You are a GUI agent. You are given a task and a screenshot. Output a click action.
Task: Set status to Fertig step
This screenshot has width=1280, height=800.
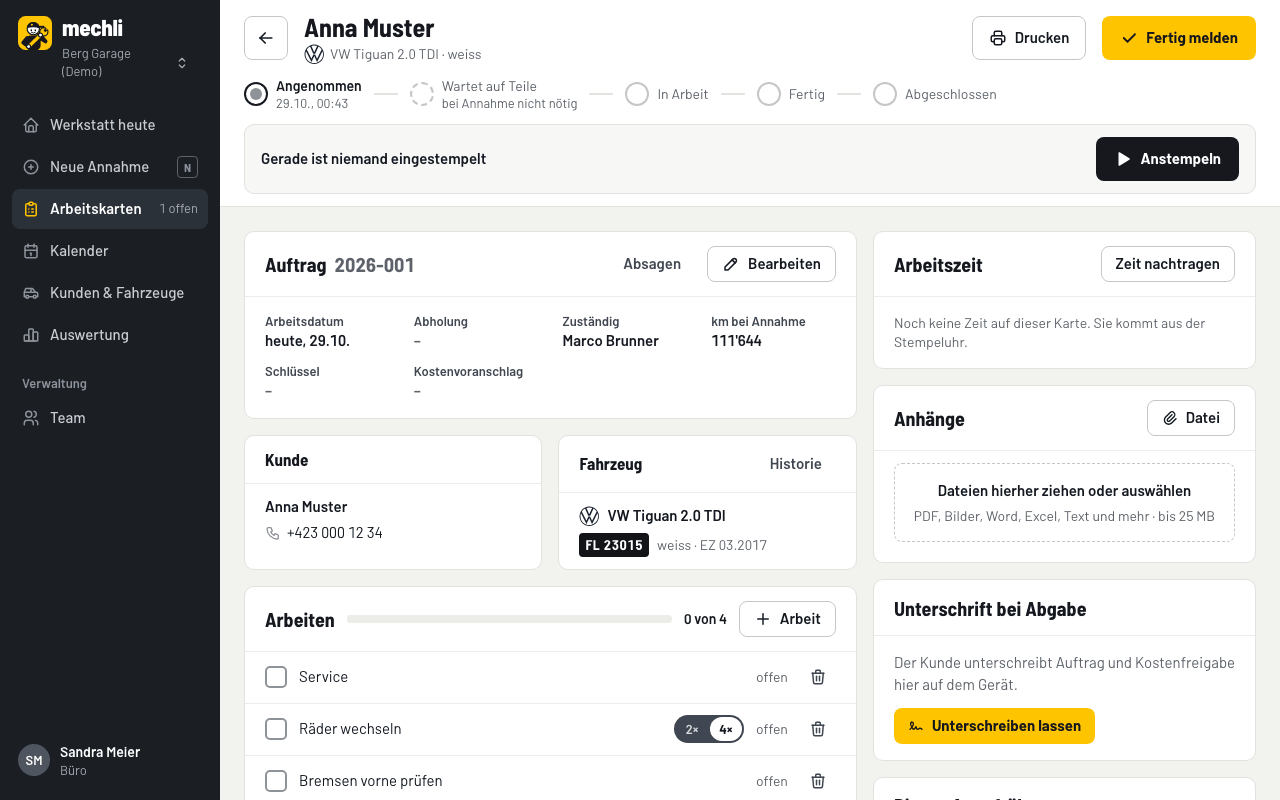point(791,94)
